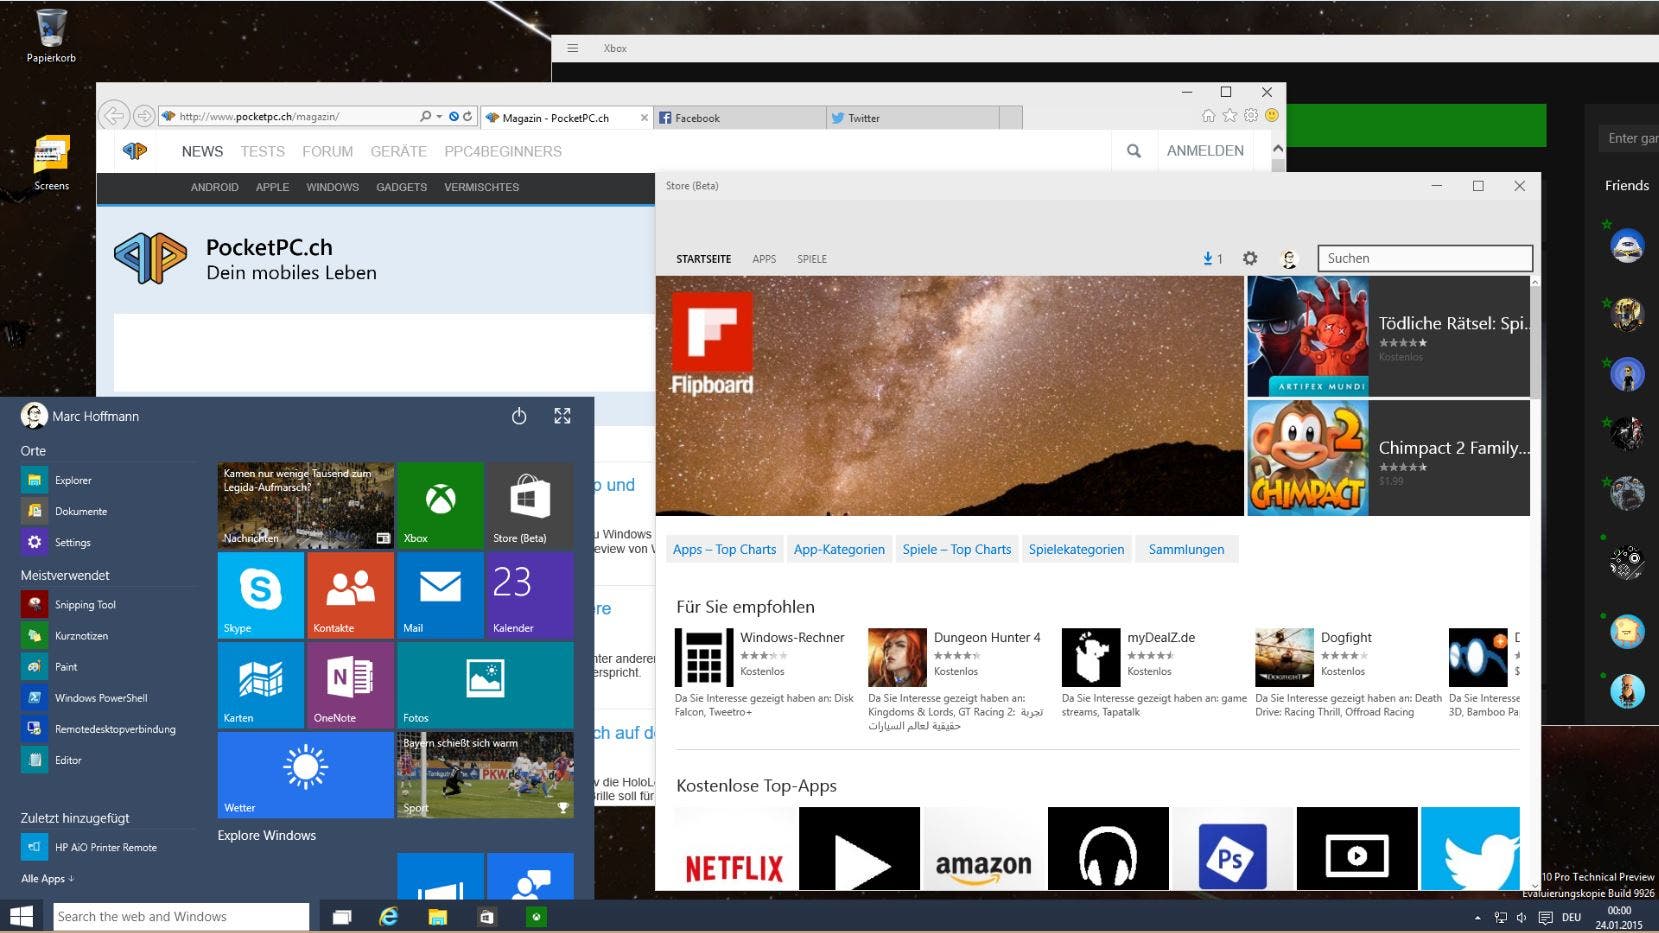Open File Explorer from the taskbar

coord(437,916)
